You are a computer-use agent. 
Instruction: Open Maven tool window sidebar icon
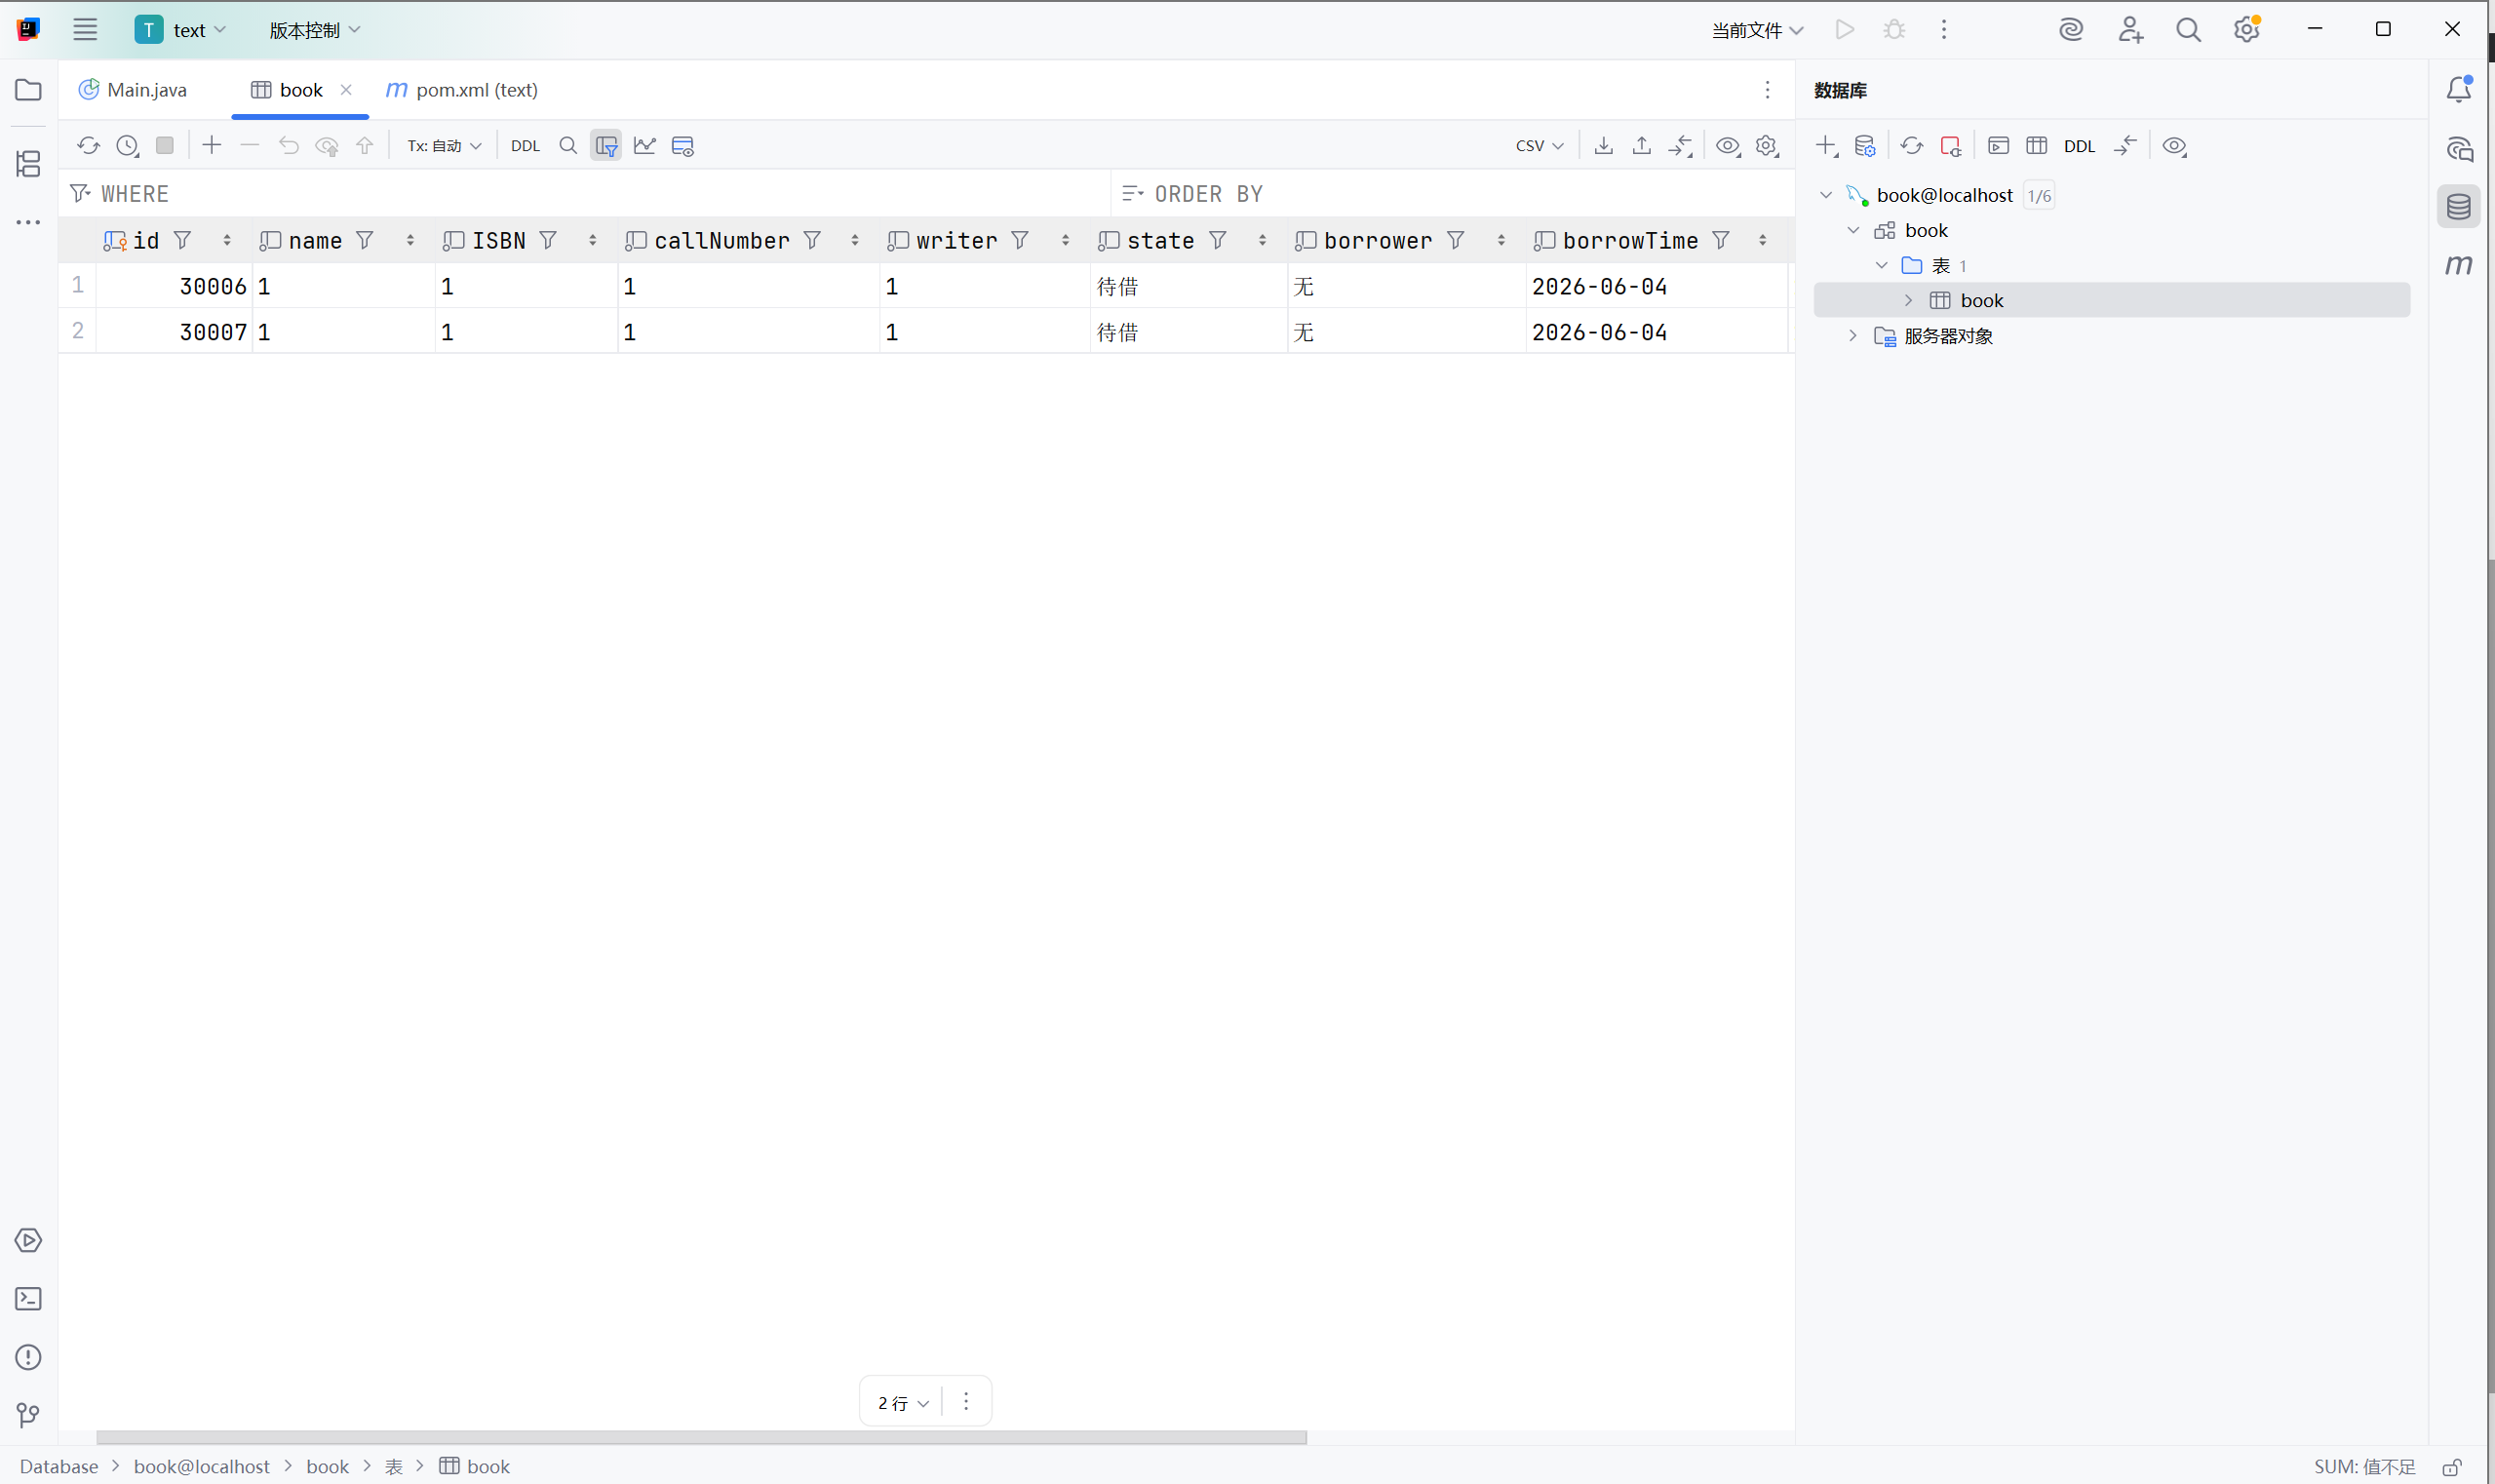click(2459, 265)
